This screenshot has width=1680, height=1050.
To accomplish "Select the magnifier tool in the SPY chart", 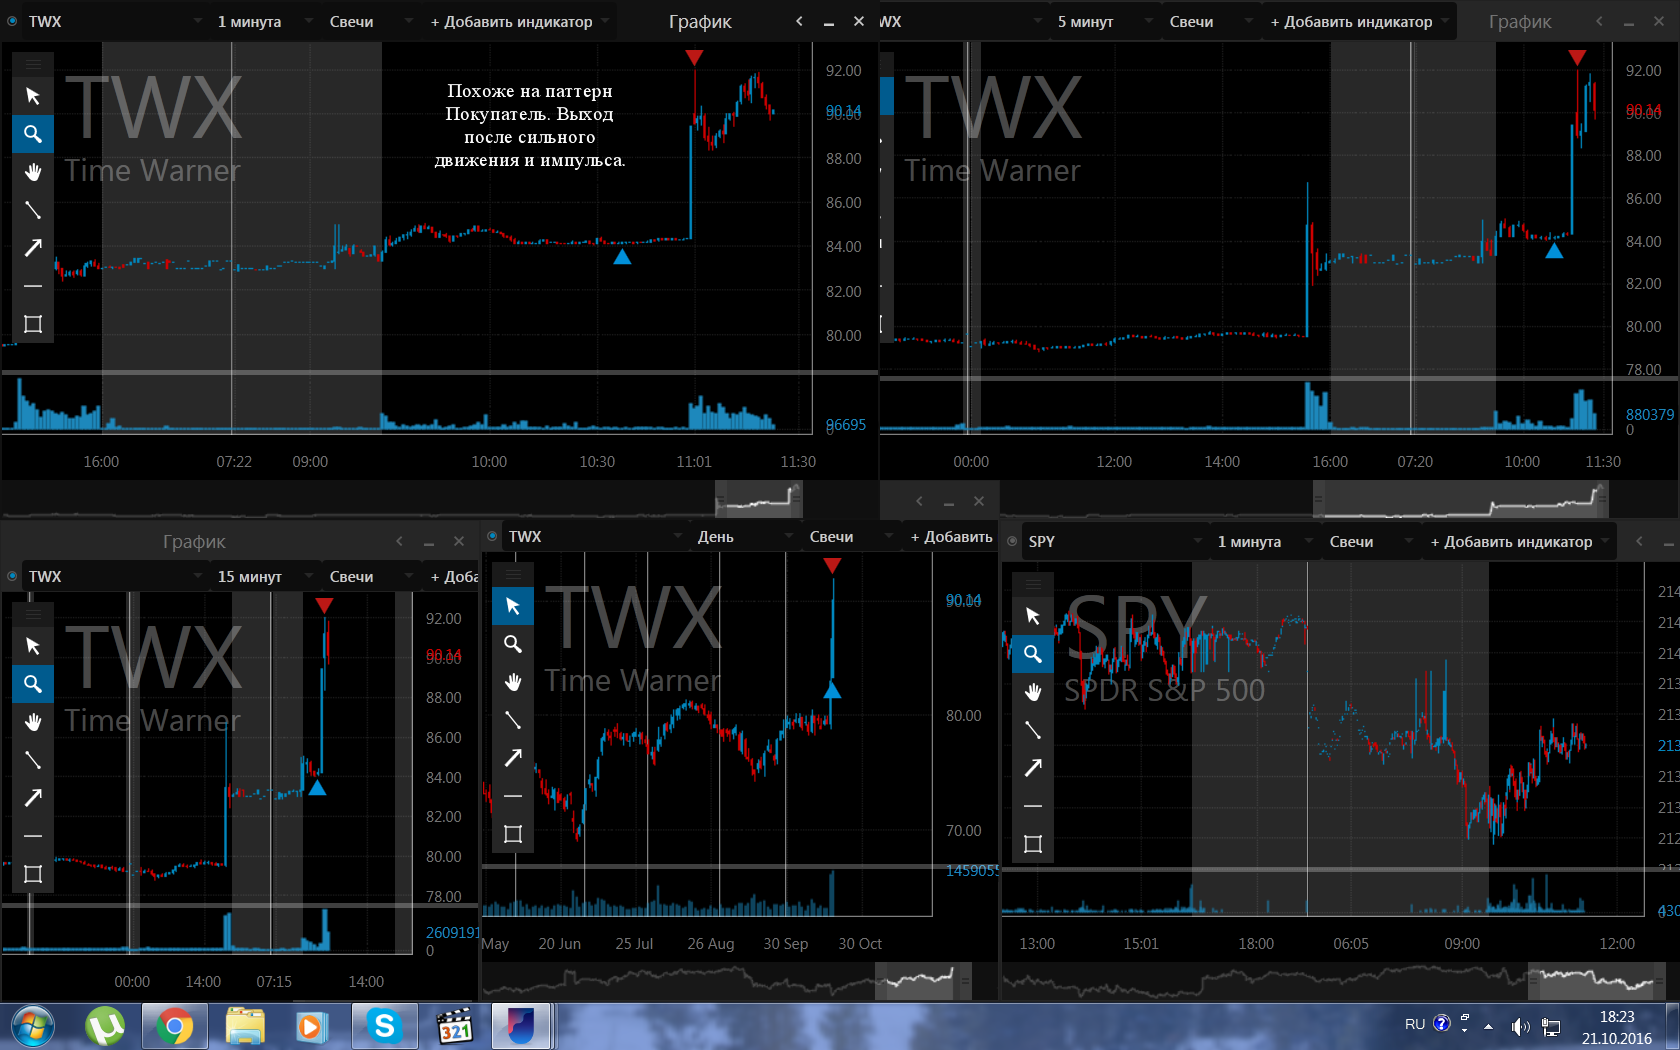I will coord(1033,654).
